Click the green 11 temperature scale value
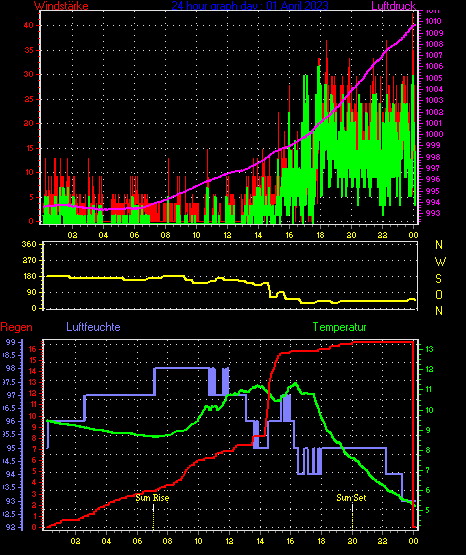Image resolution: width=466 pixels, height=555 pixels. [x=429, y=389]
